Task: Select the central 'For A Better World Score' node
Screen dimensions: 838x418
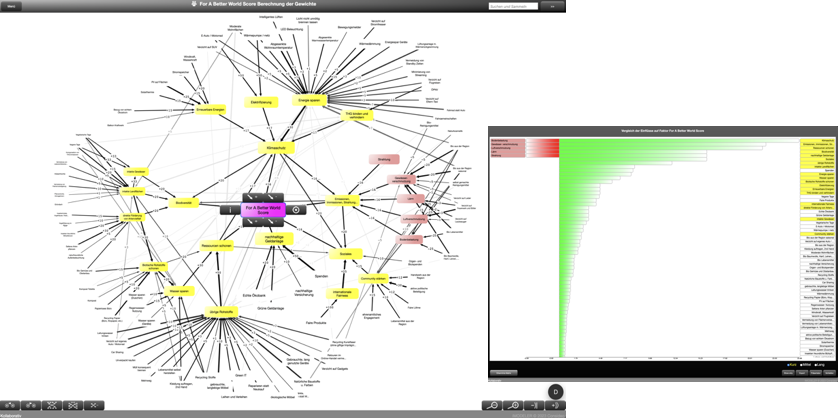Action: (x=263, y=210)
